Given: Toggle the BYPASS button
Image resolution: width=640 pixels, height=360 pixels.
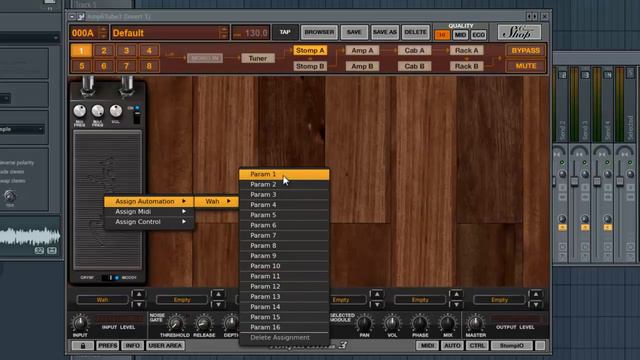Looking at the screenshot, I should pos(526,51).
